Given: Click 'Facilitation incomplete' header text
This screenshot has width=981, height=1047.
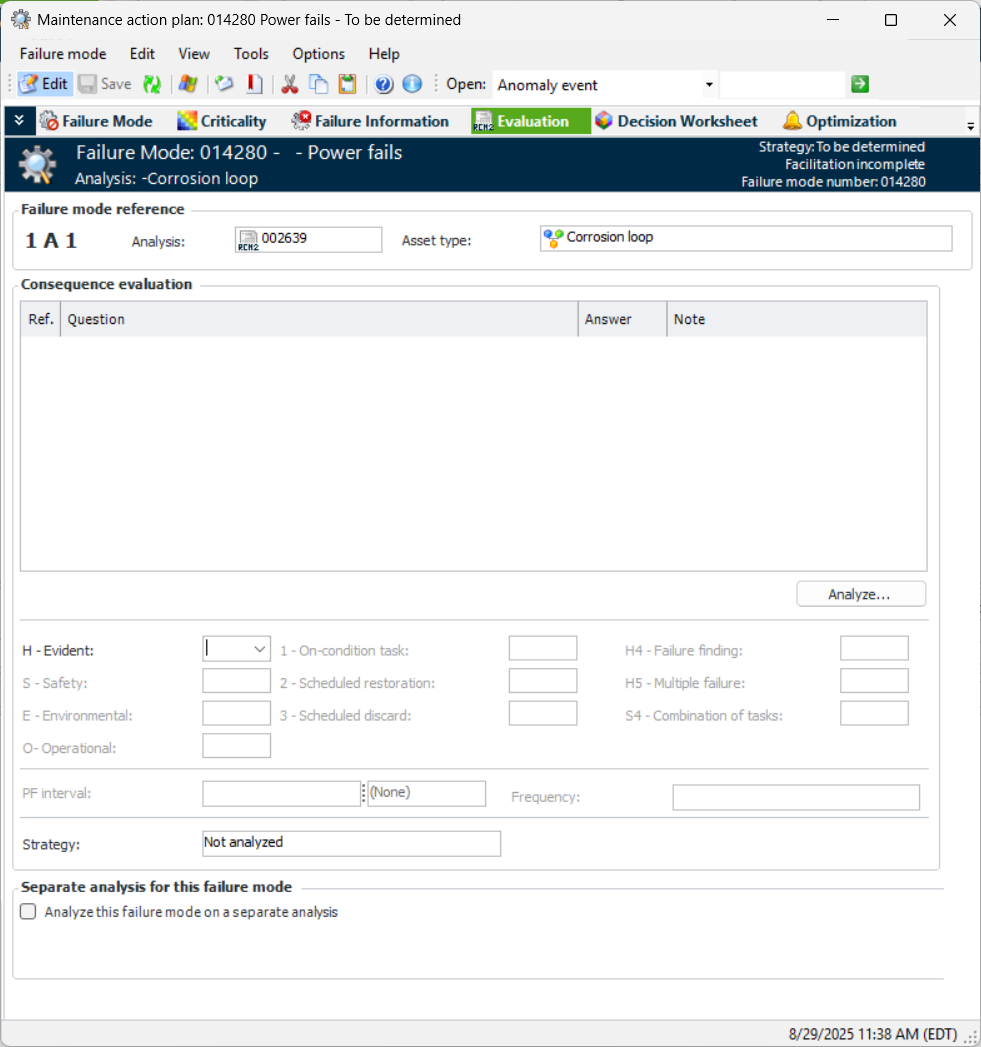Looking at the screenshot, I should pyautogui.click(x=855, y=164).
